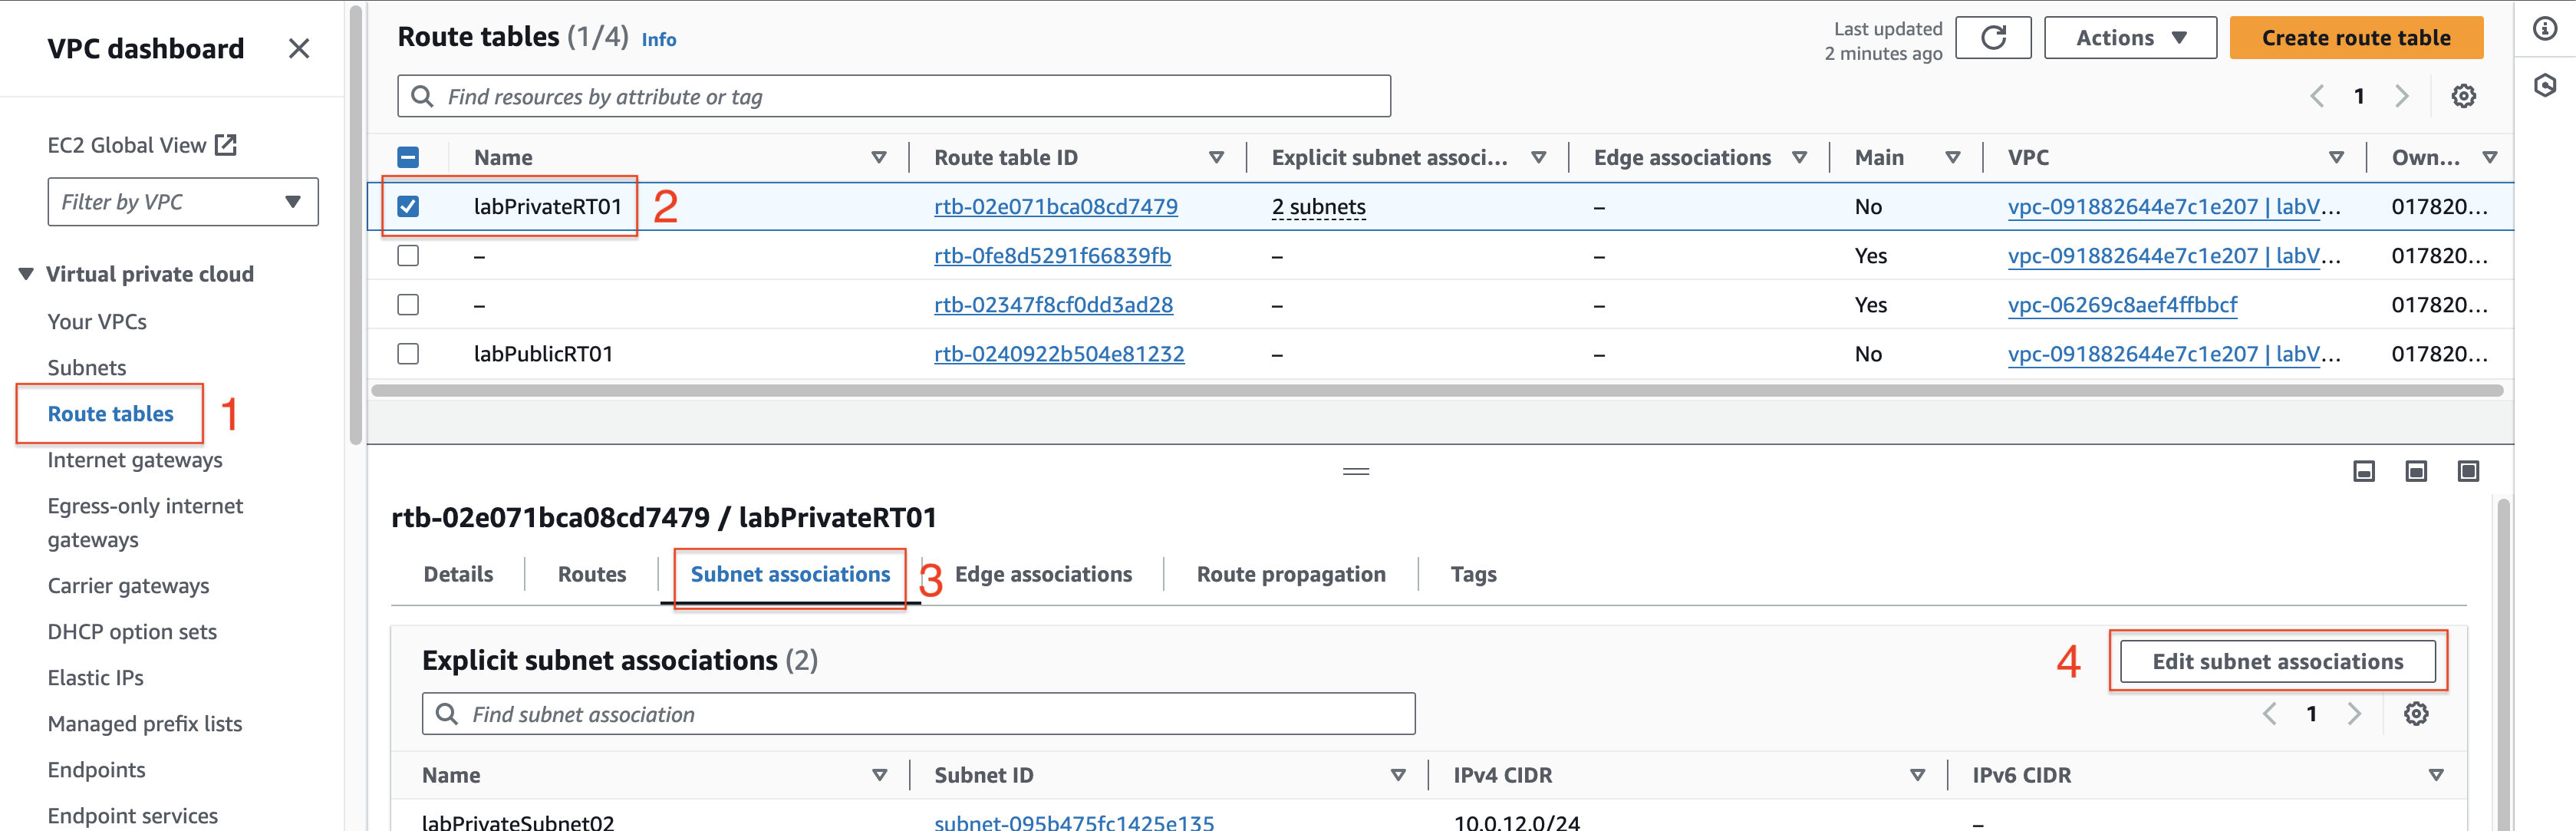Viewport: 2576px width, 831px height.
Task: Open the Filter by VPC dropdown
Action: click(x=183, y=202)
